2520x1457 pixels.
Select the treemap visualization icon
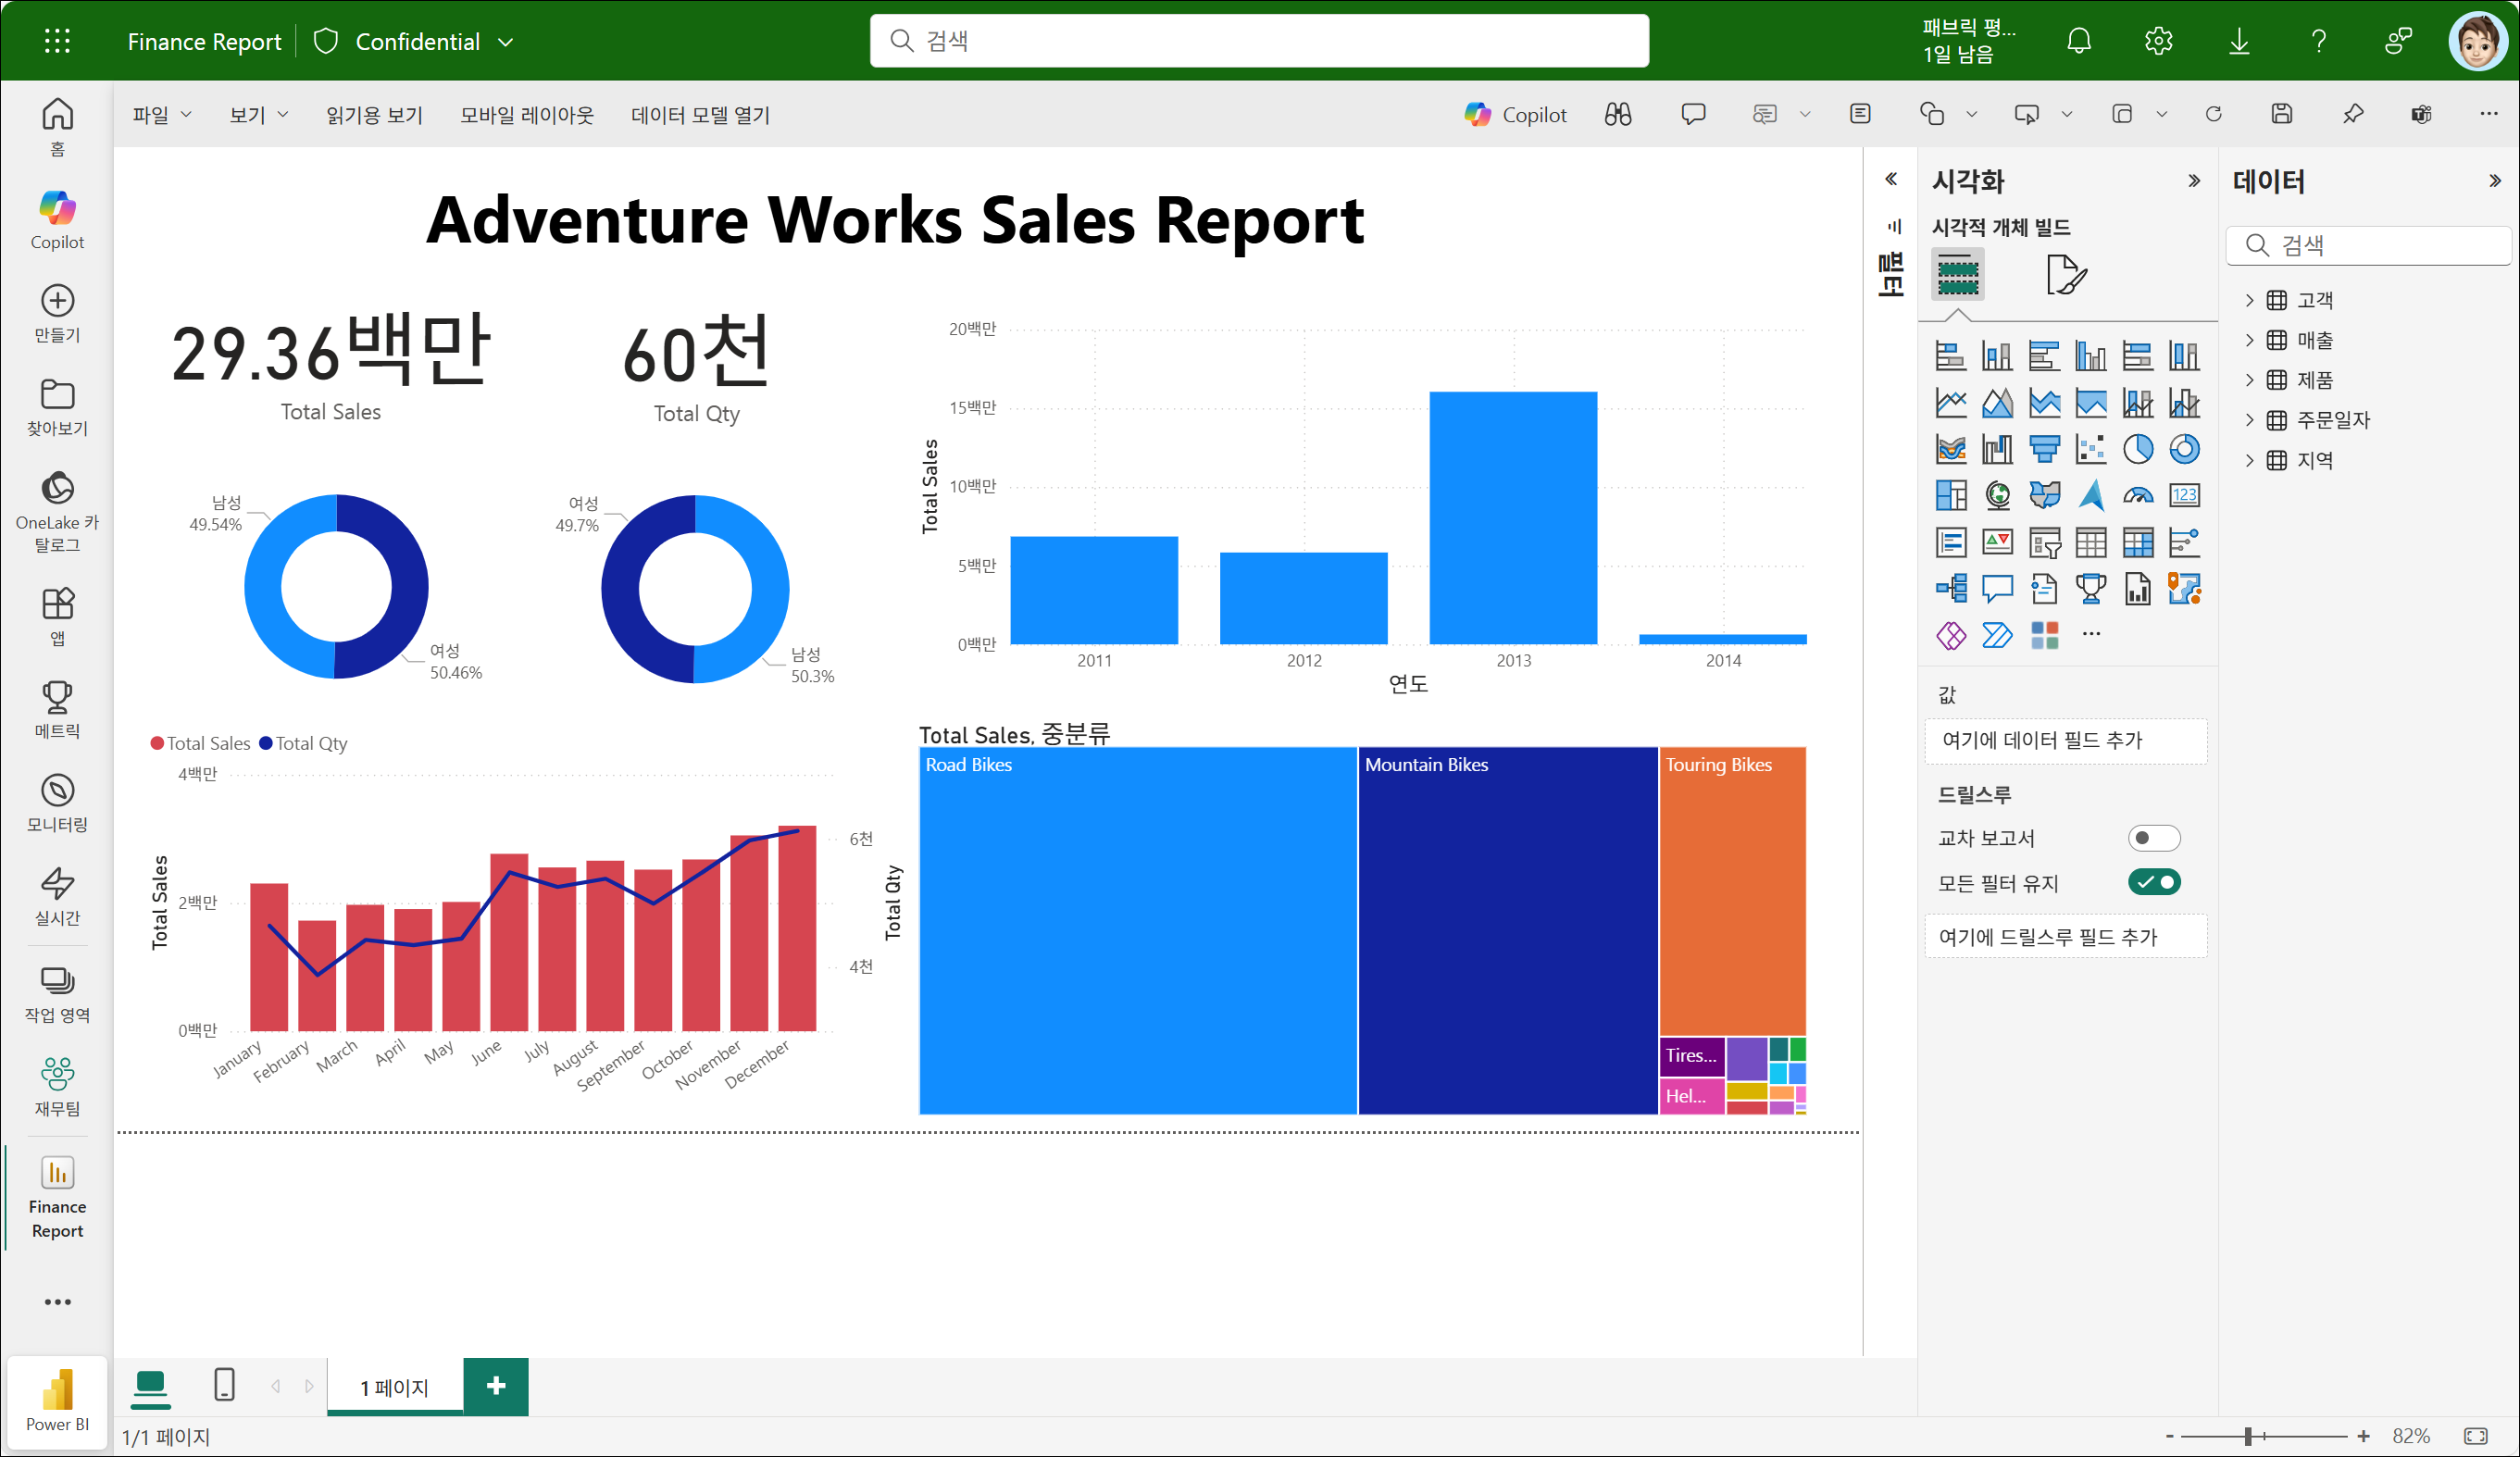point(1950,495)
